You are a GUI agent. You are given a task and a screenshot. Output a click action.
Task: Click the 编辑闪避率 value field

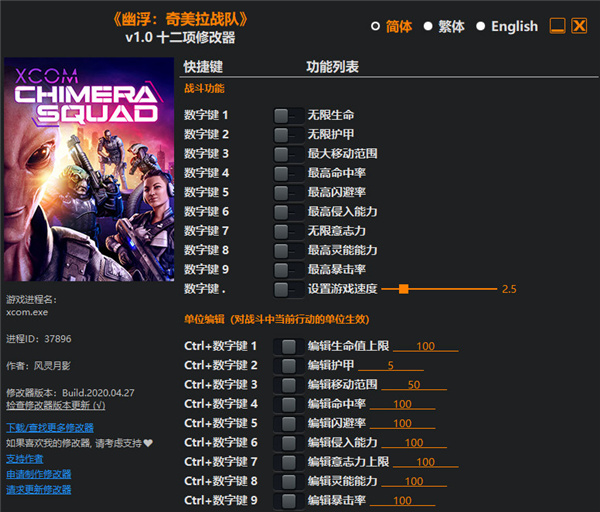coord(402,423)
